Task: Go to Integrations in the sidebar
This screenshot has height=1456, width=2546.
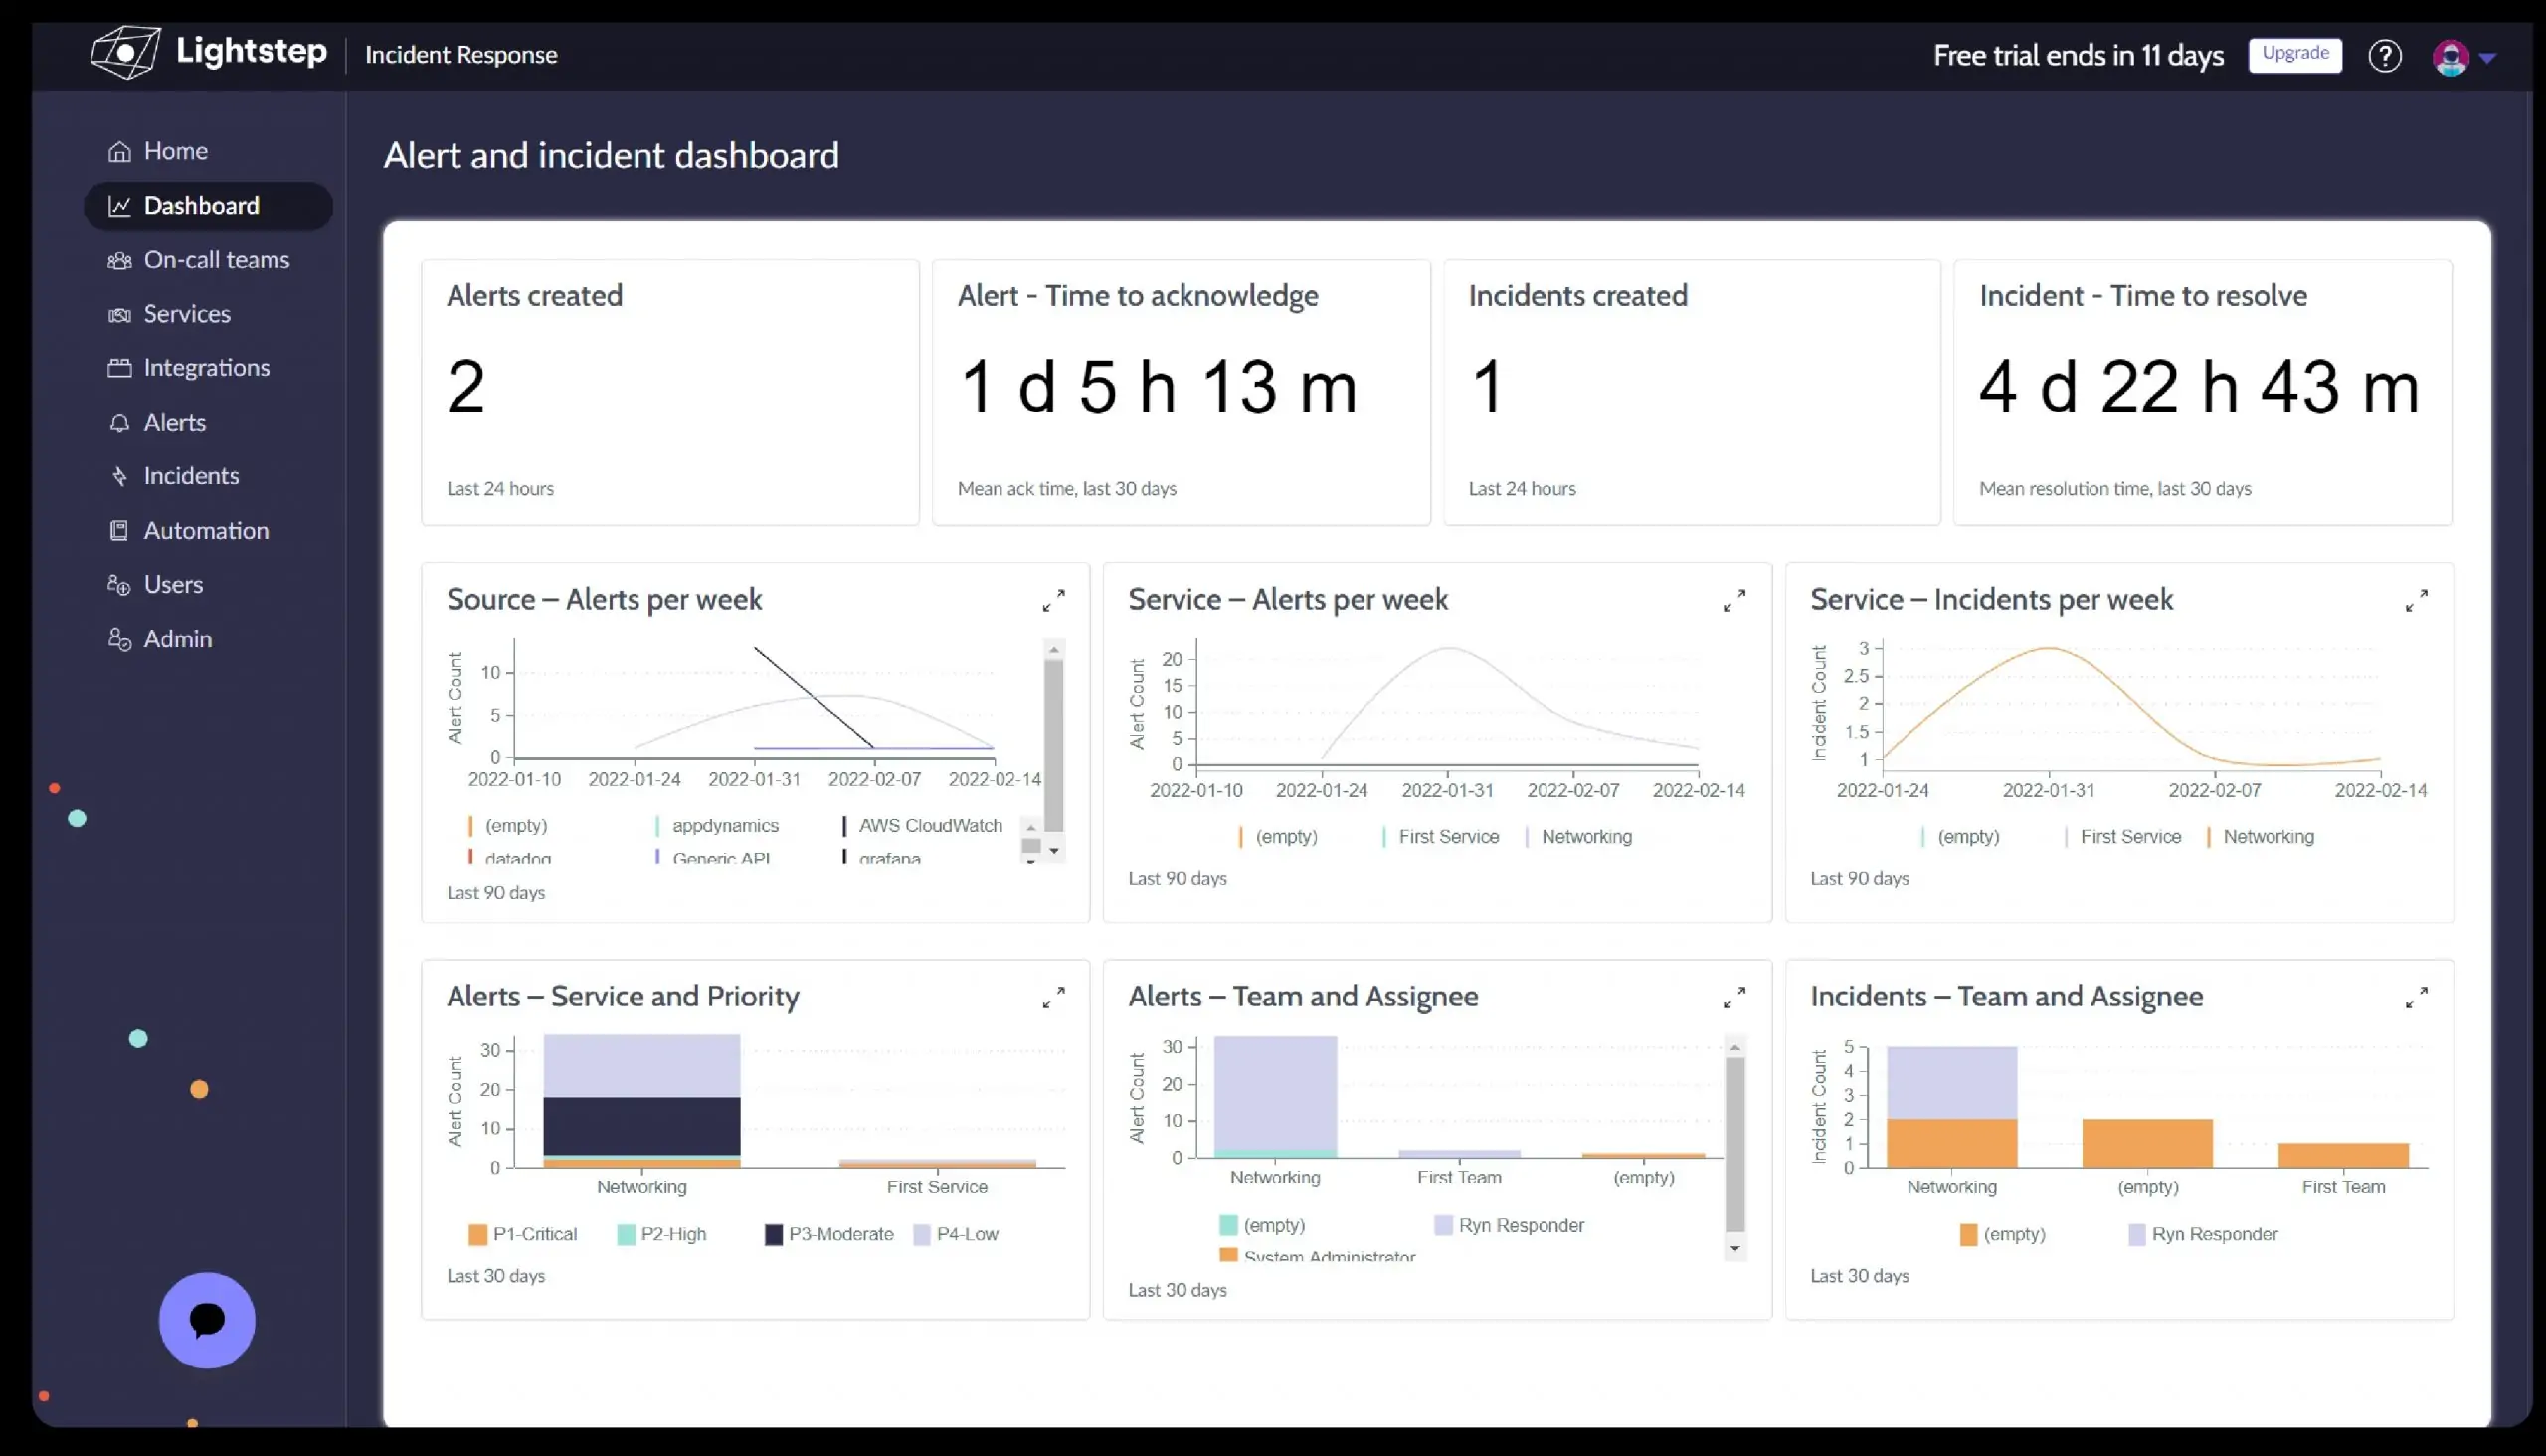Action: point(206,368)
